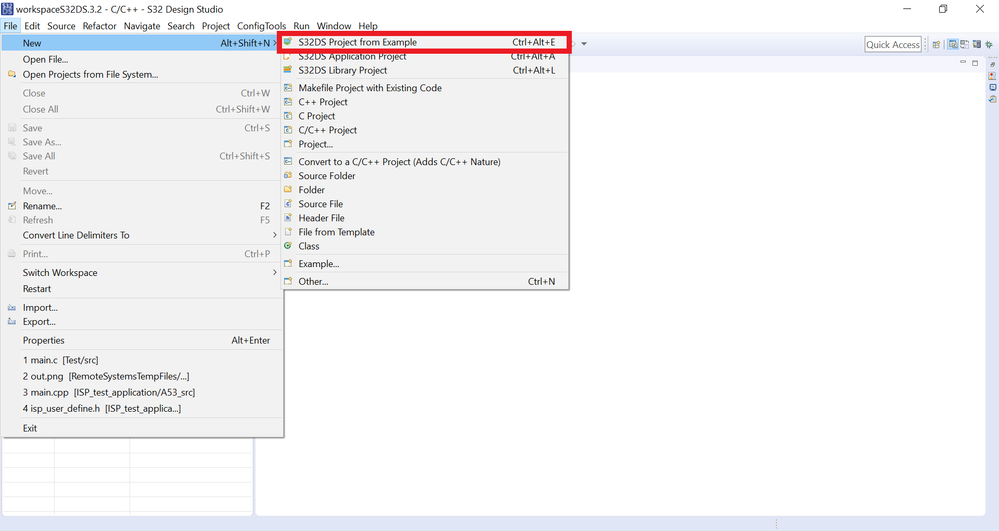Image resolution: width=999 pixels, height=531 pixels.
Task: Click the Open Perspective icon
Action: [937, 45]
